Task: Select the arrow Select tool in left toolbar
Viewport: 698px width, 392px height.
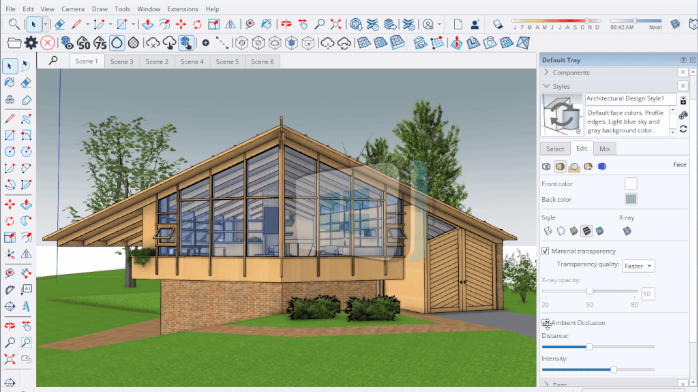Action: [9, 66]
